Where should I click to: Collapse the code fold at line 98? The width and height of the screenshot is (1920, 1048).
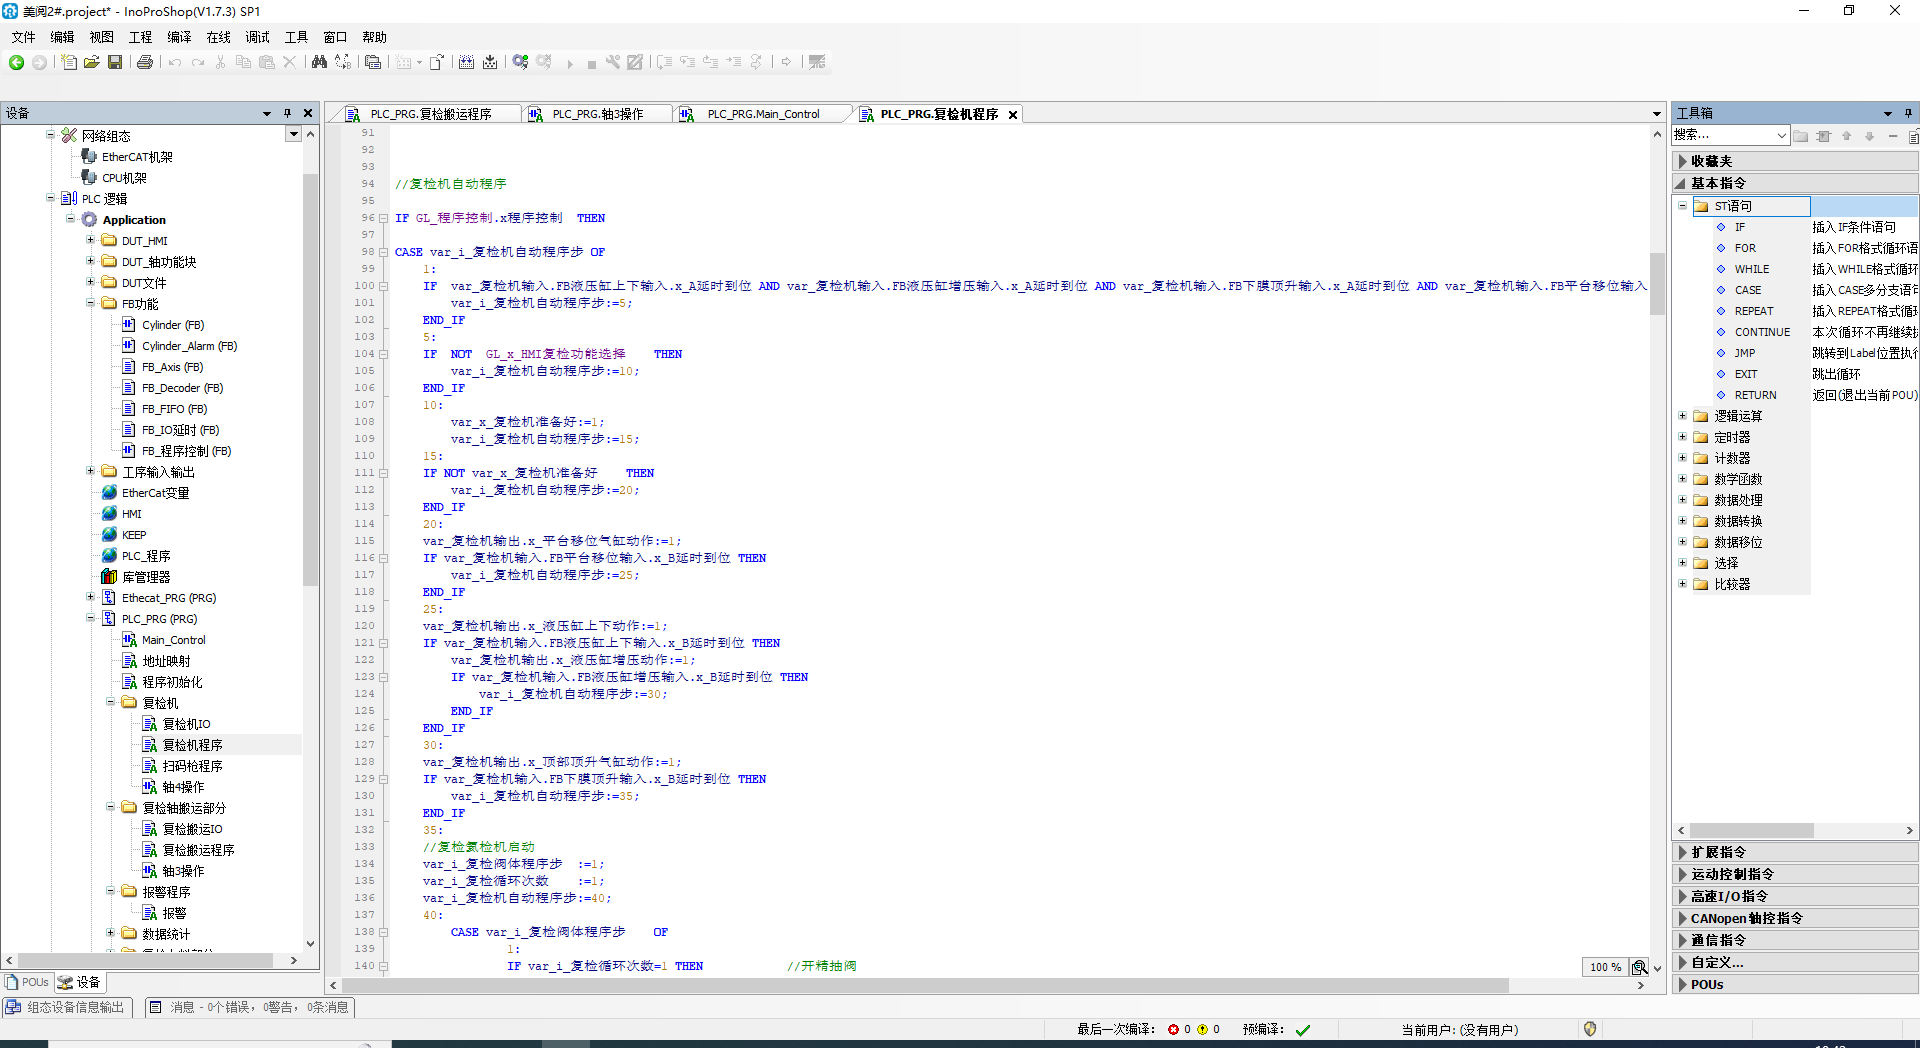(x=383, y=252)
